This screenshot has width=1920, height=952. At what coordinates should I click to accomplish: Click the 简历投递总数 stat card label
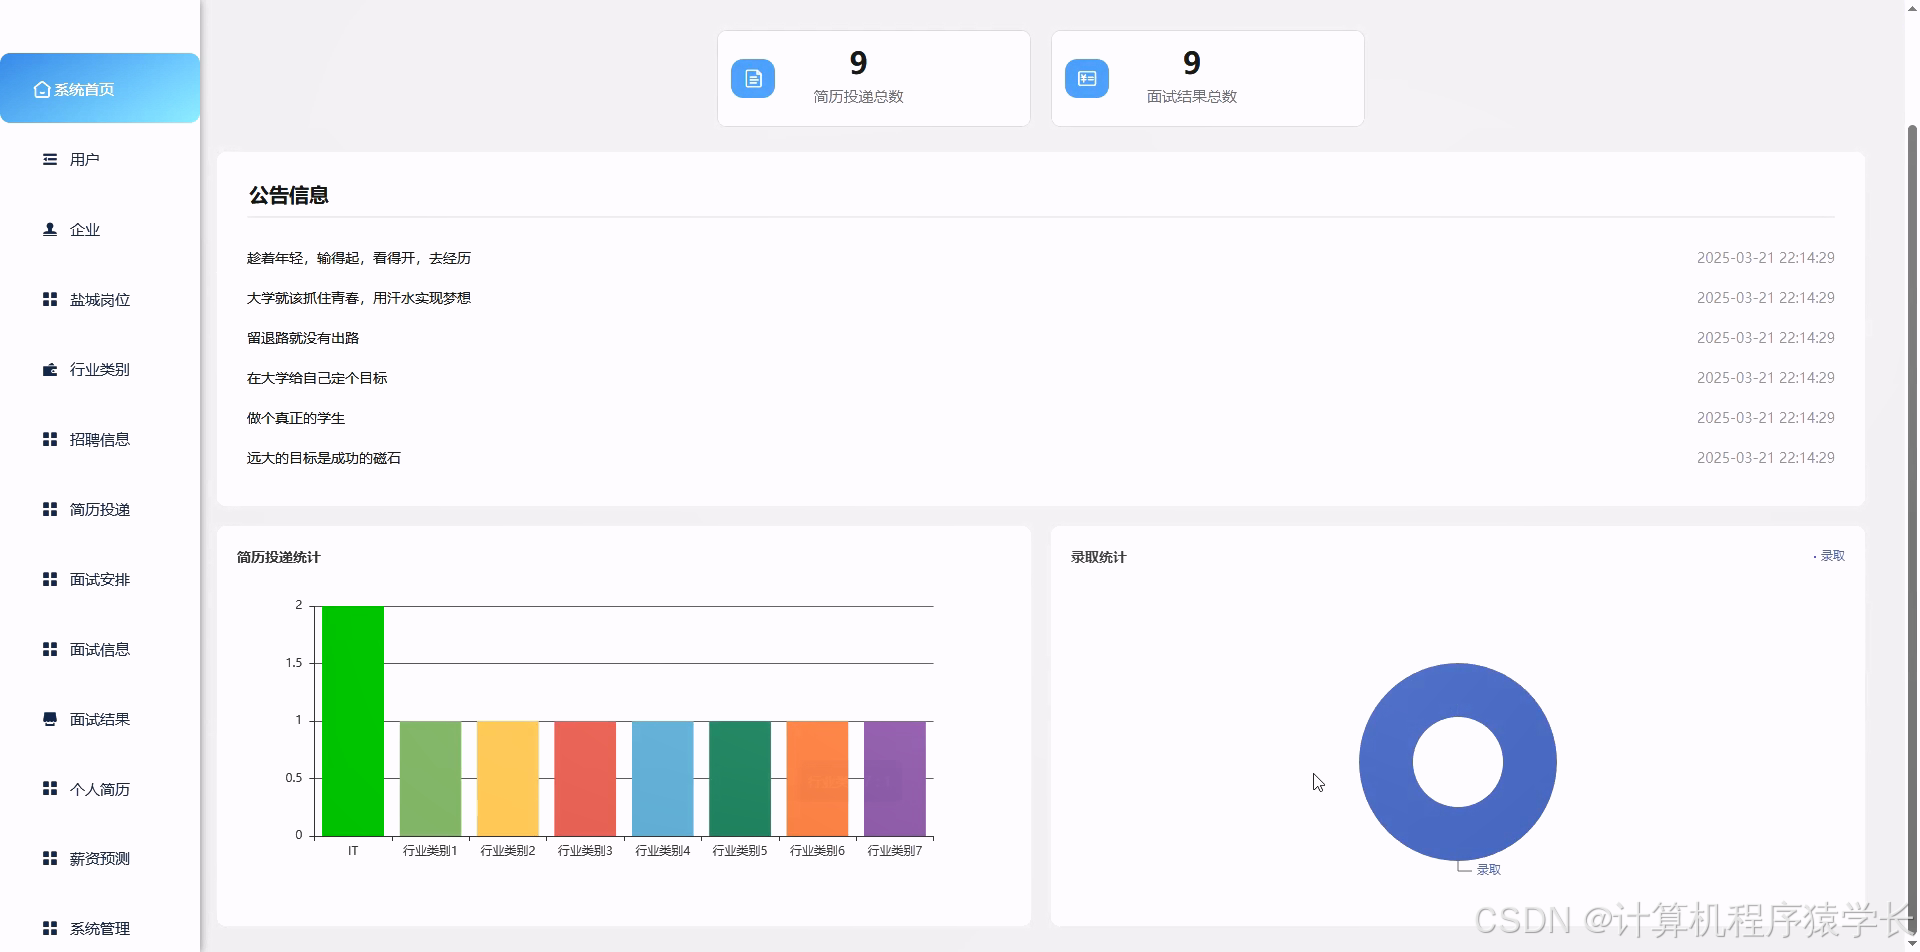click(858, 97)
